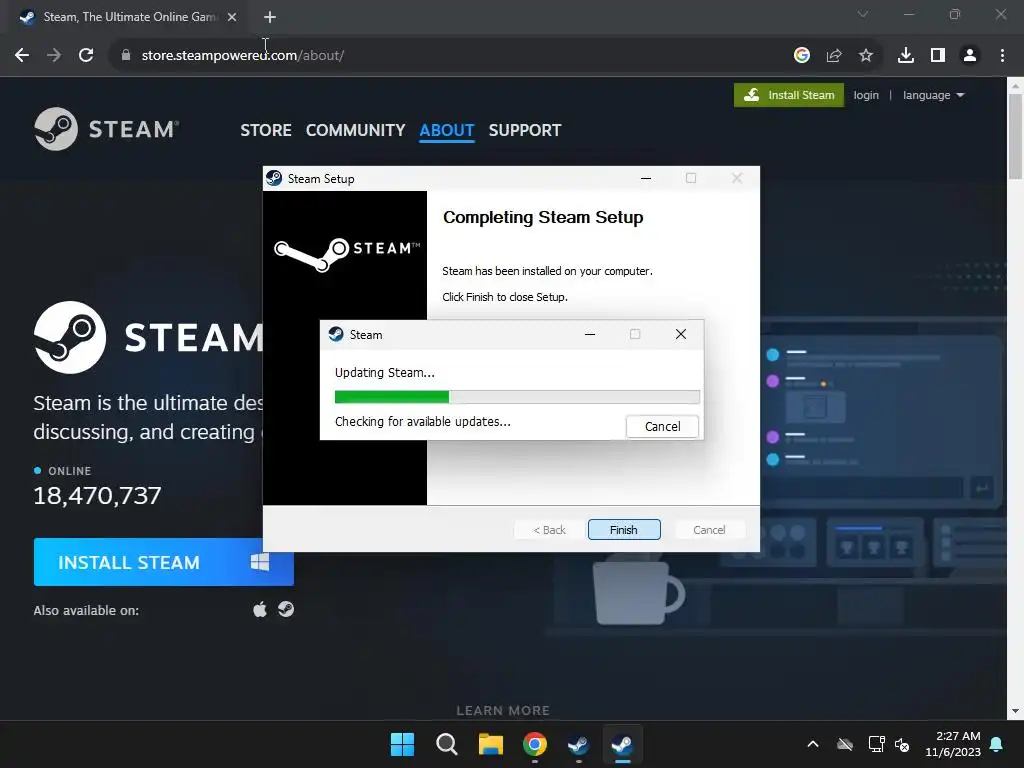Click 'Checking for available updates...' text
1024x768 pixels.
tap(423, 422)
